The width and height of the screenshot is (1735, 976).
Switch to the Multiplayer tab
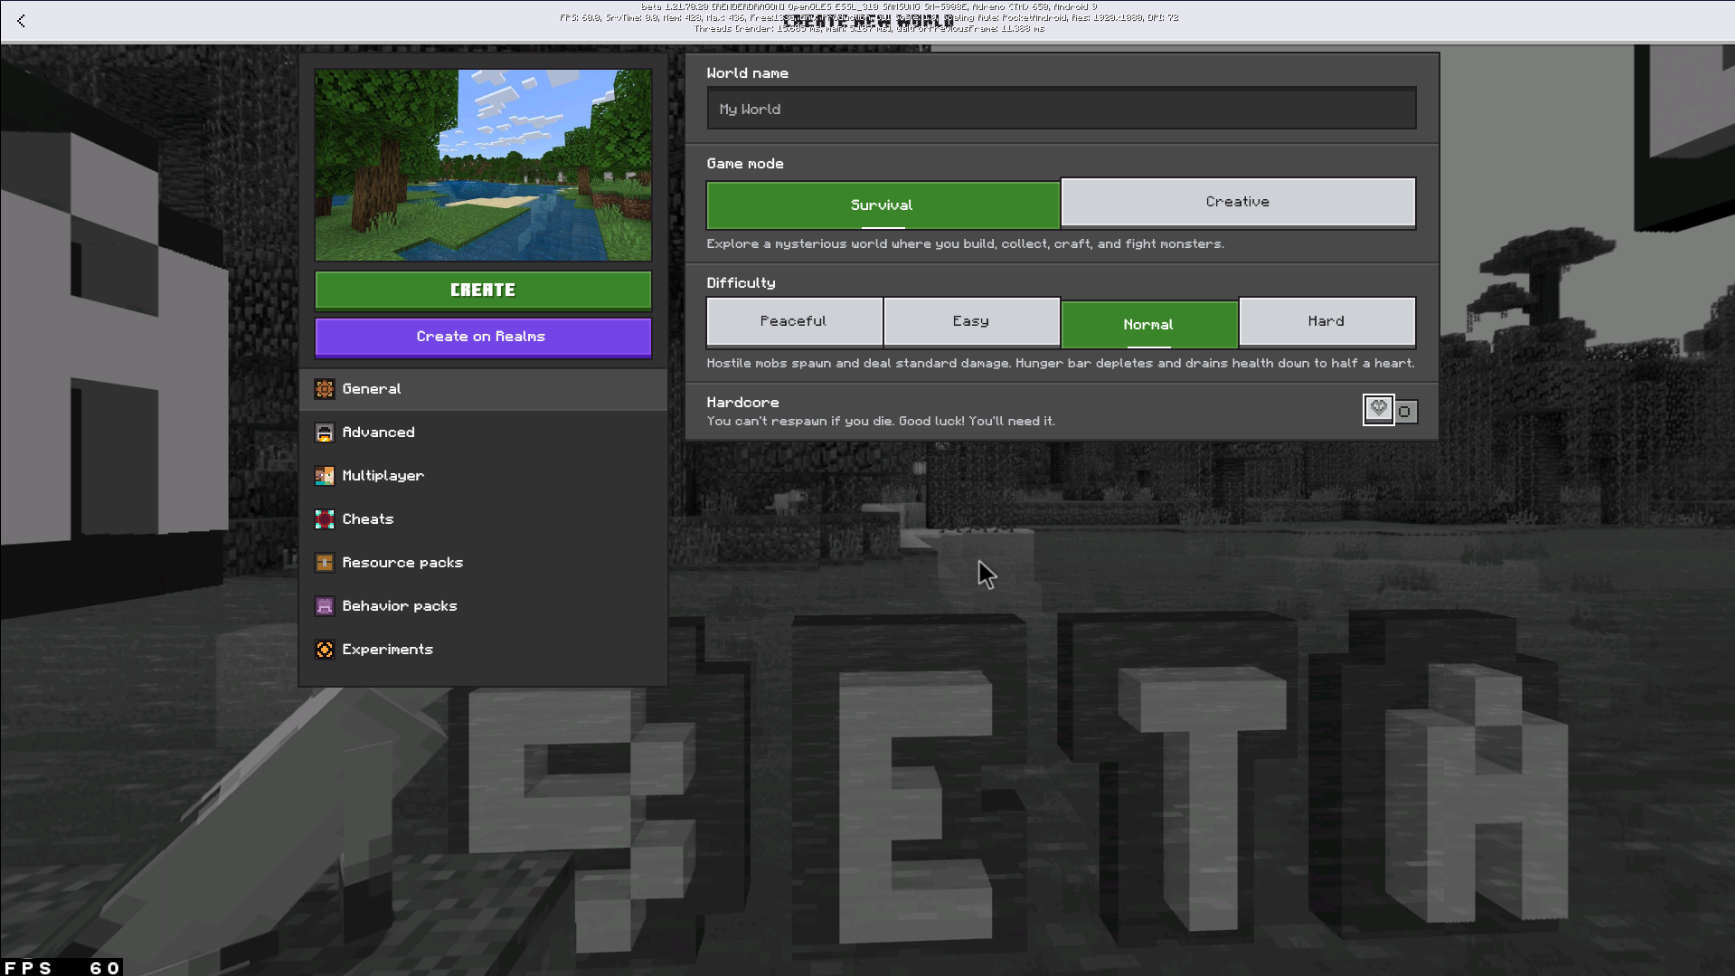pyautogui.click(x=484, y=476)
